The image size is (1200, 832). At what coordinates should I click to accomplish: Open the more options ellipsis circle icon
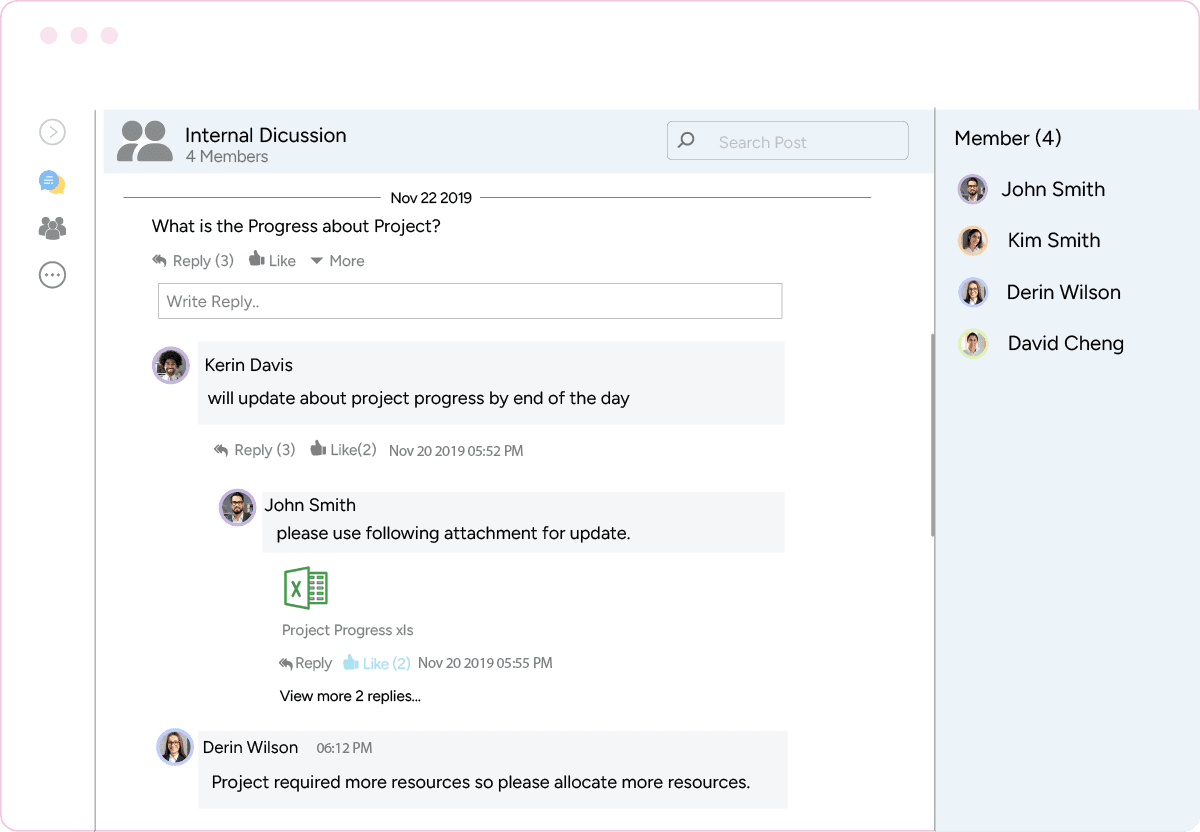click(x=52, y=274)
